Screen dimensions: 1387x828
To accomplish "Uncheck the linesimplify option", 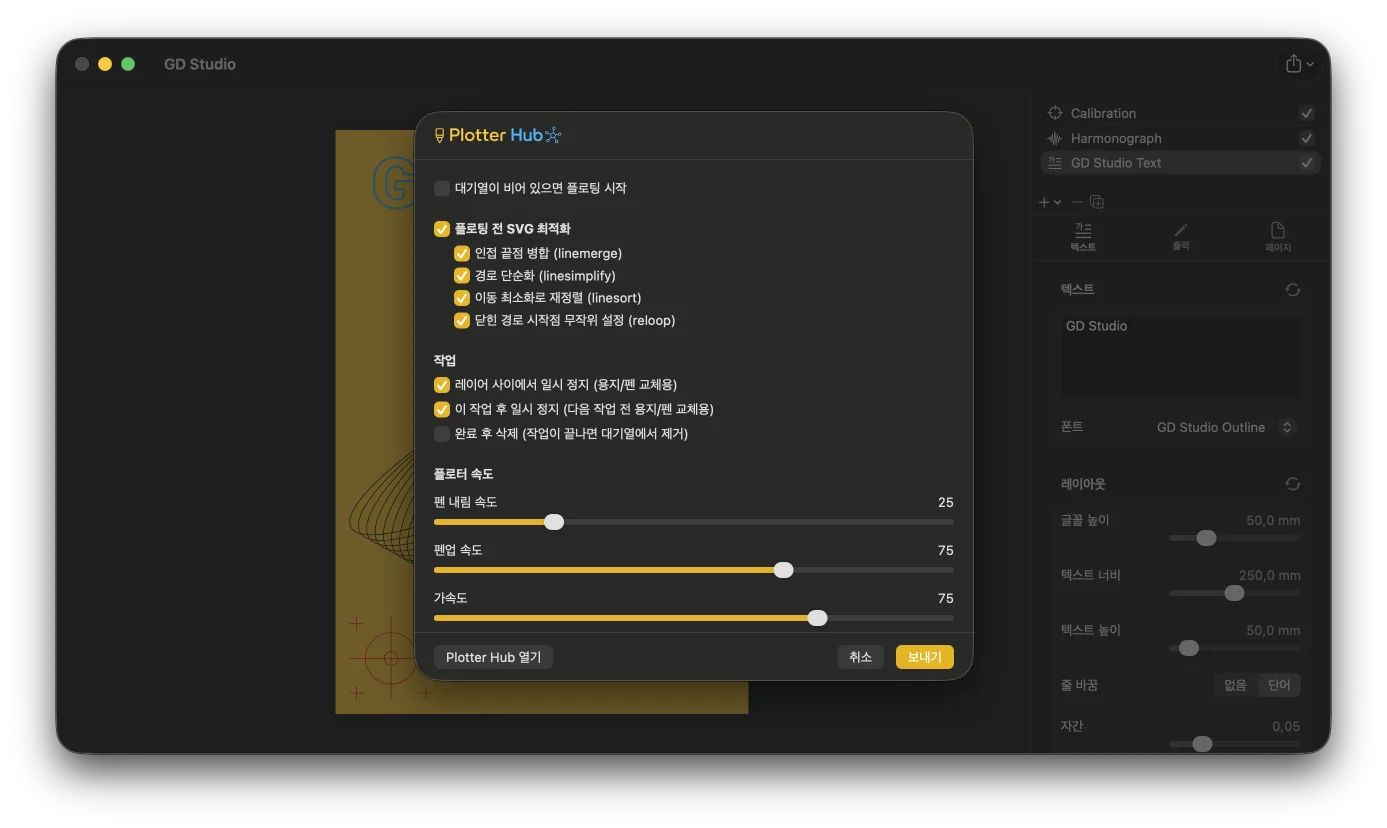I will pos(462,276).
